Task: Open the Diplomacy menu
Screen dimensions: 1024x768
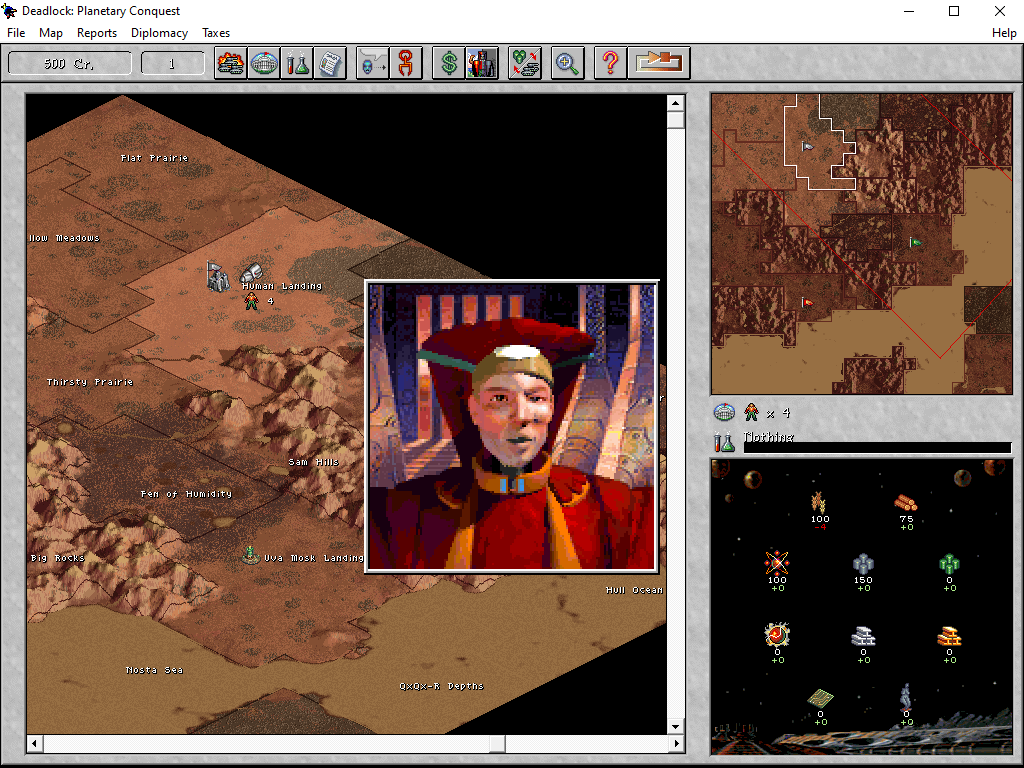Action: (159, 33)
